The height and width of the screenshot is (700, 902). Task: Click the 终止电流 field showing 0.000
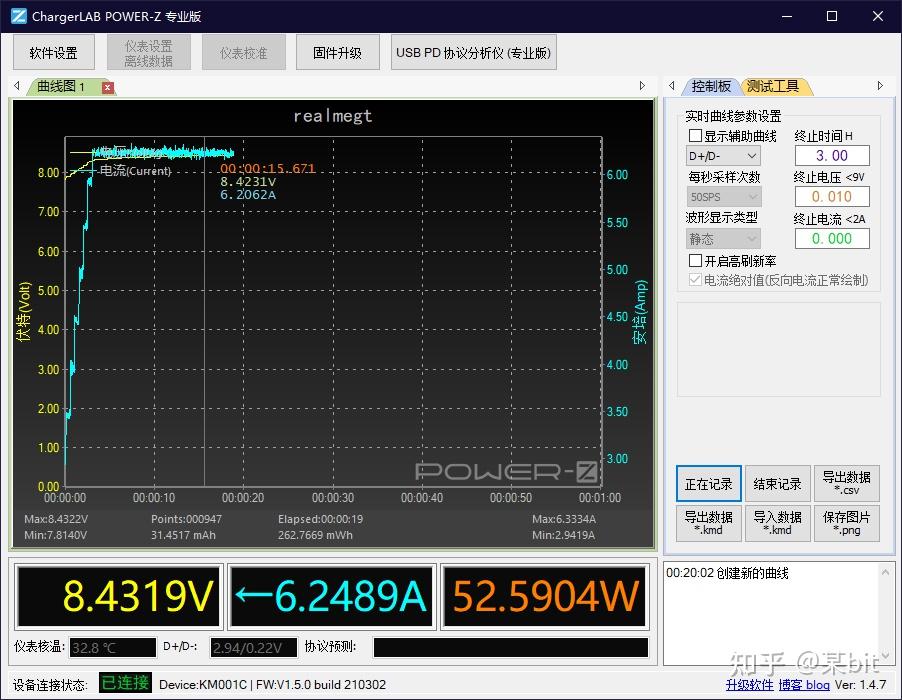point(832,238)
